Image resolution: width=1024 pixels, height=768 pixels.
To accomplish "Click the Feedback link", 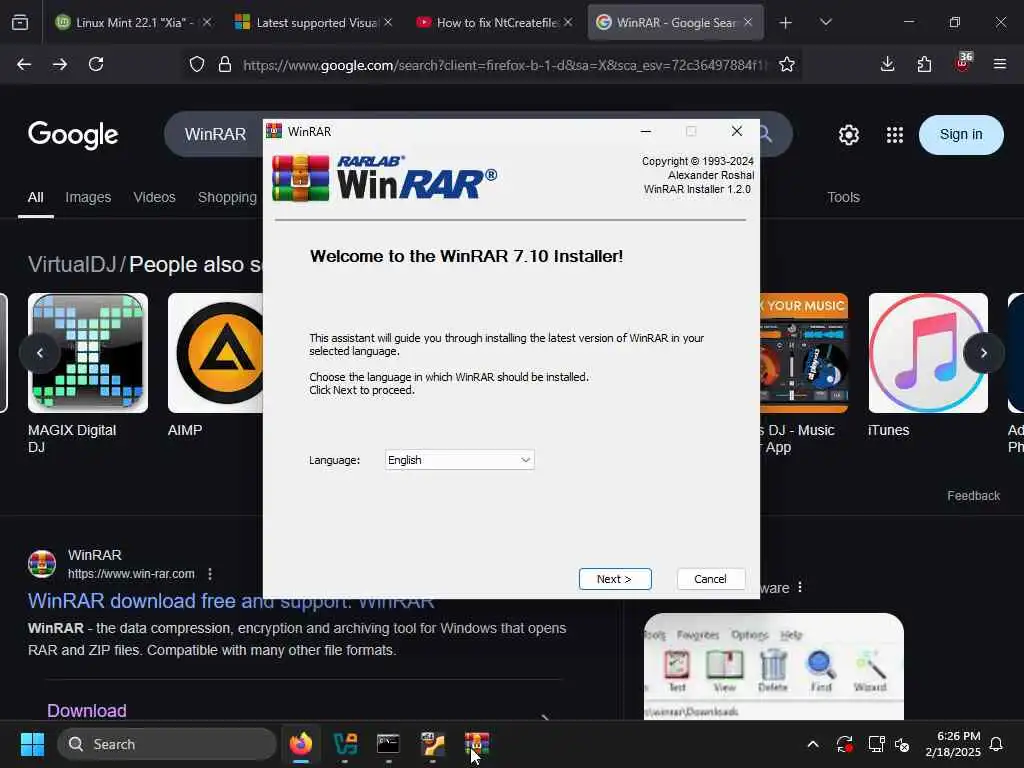I will click(x=973, y=496).
